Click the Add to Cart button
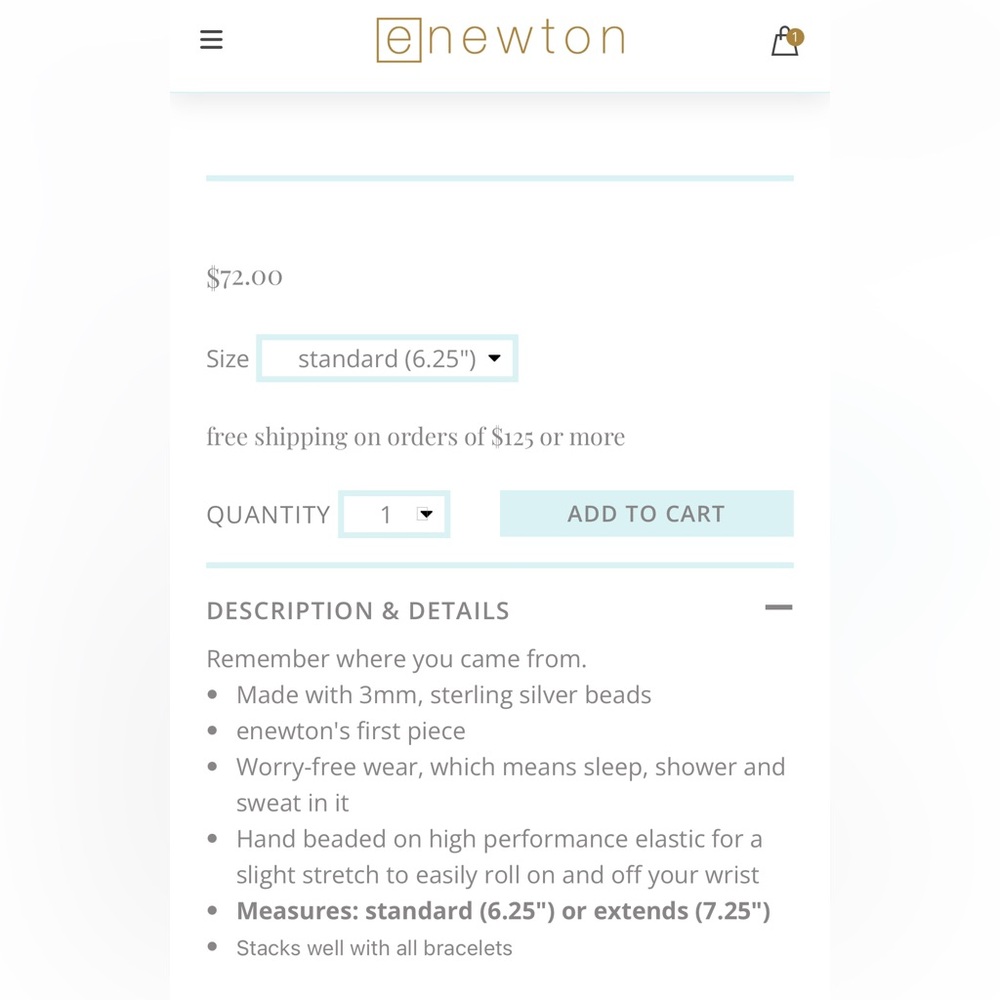This screenshot has height=1000, width=1000. [x=647, y=513]
